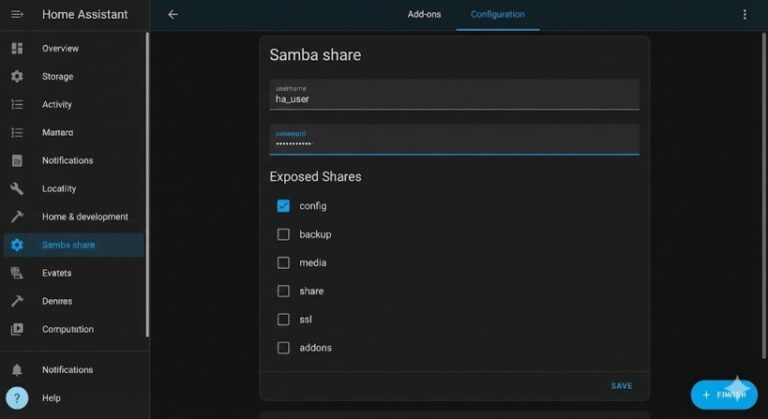Open the Help question mark icon
The image size is (768, 419).
(17, 397)
